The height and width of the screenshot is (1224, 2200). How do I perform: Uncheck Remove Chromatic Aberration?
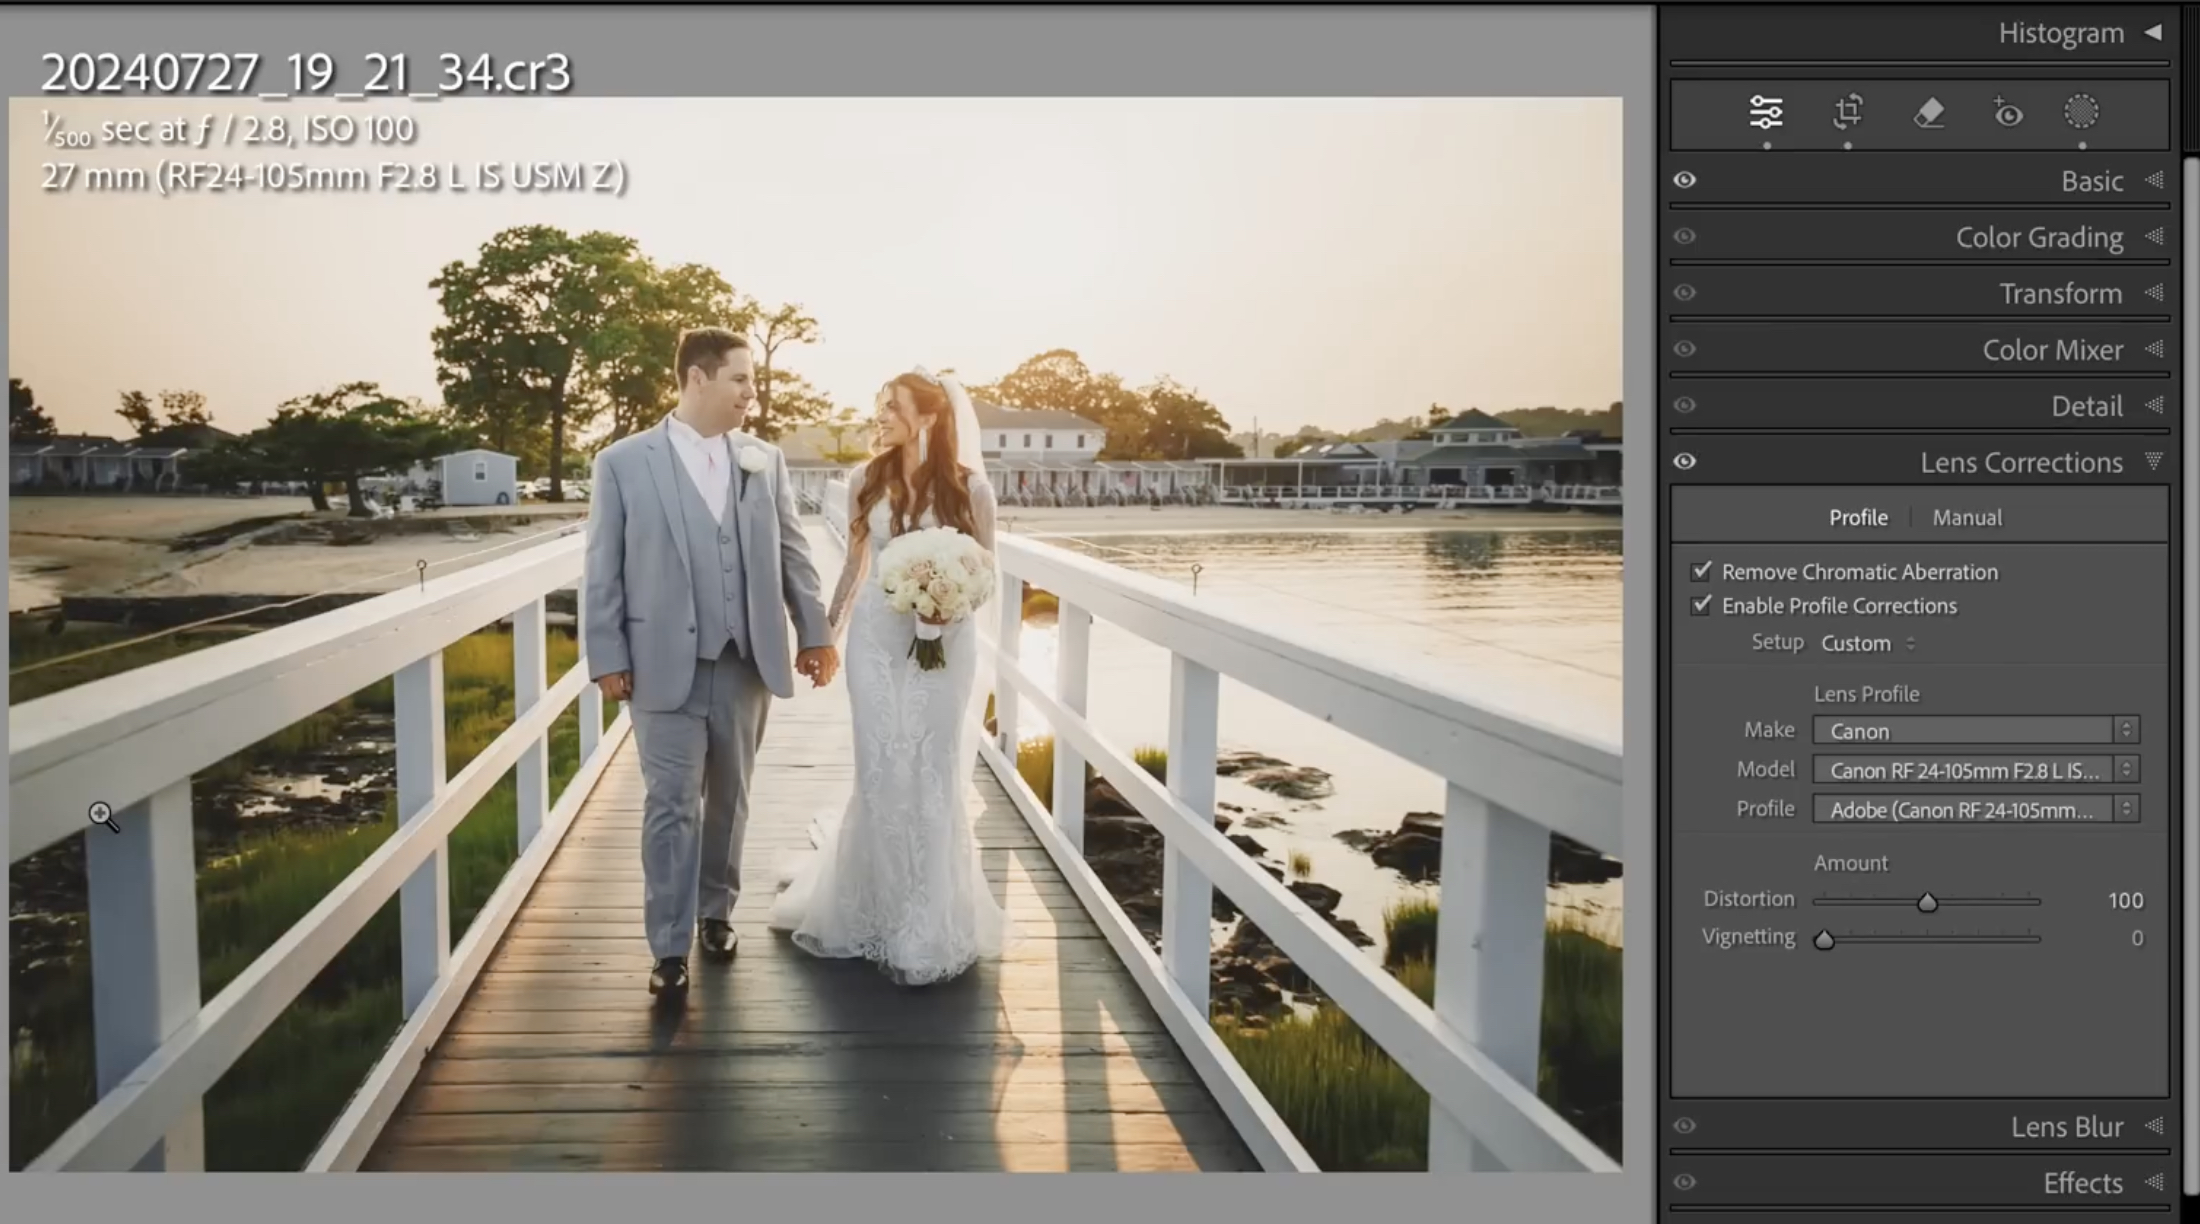(1701, 571)
